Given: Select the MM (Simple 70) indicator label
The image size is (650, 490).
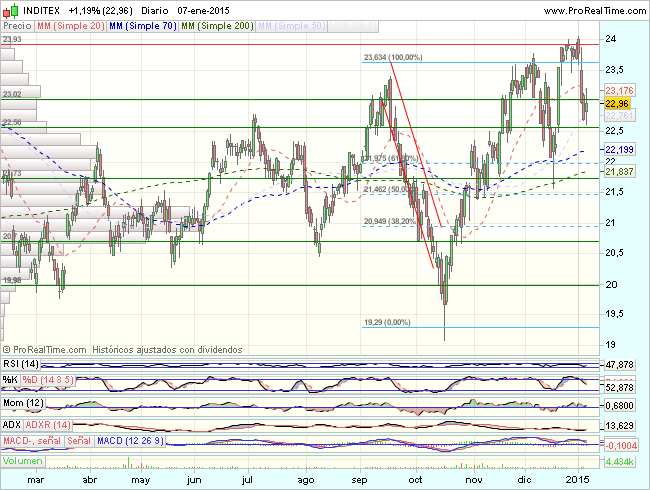Looking at the screenshot, I should click(140, 22).
